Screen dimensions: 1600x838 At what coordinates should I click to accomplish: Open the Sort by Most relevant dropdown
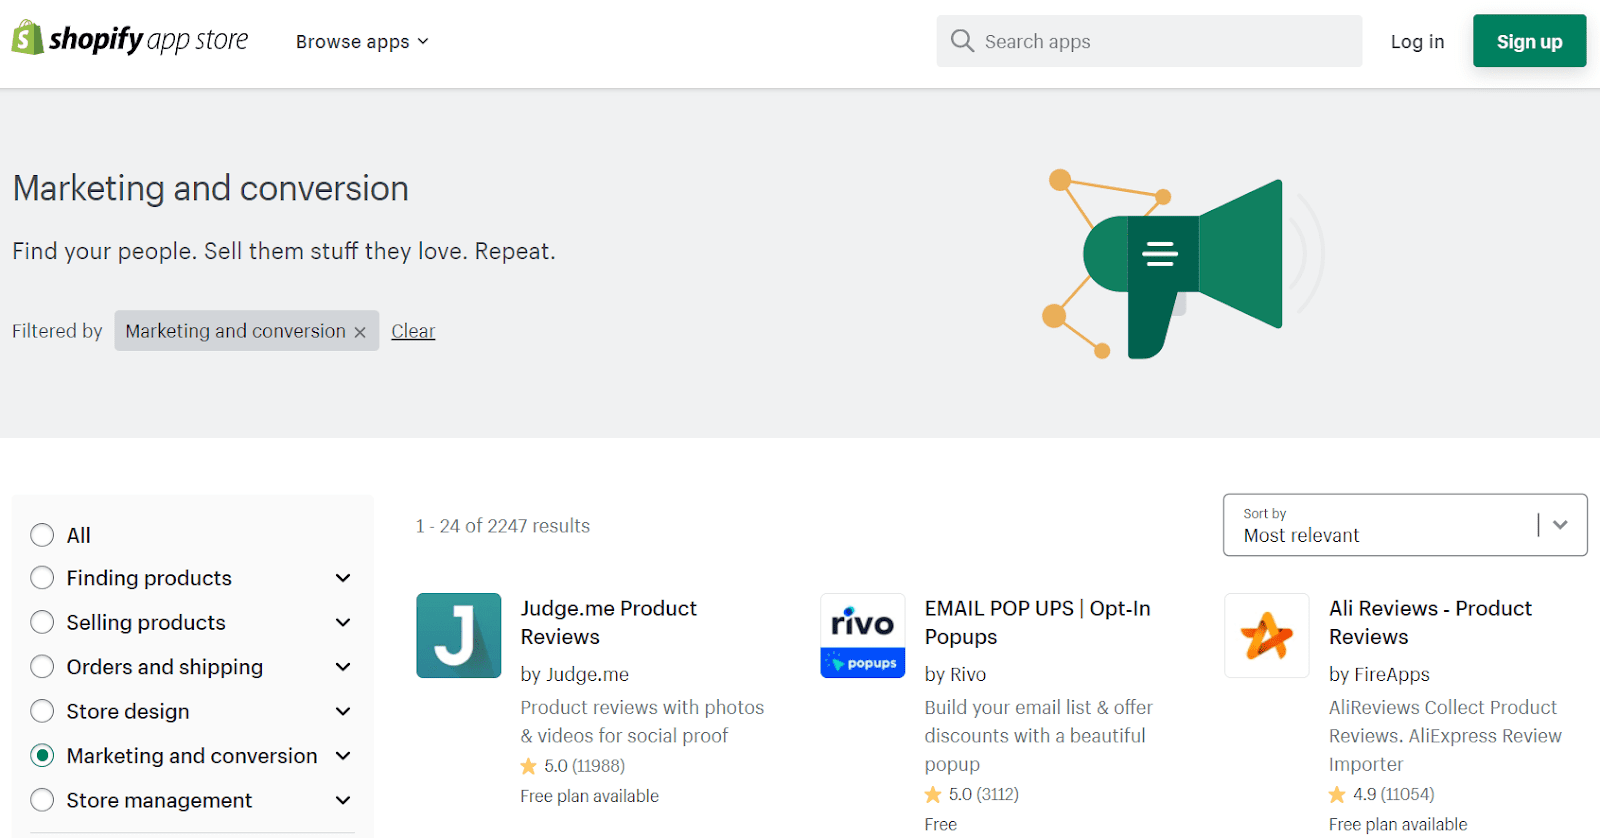coord(1405,525)
